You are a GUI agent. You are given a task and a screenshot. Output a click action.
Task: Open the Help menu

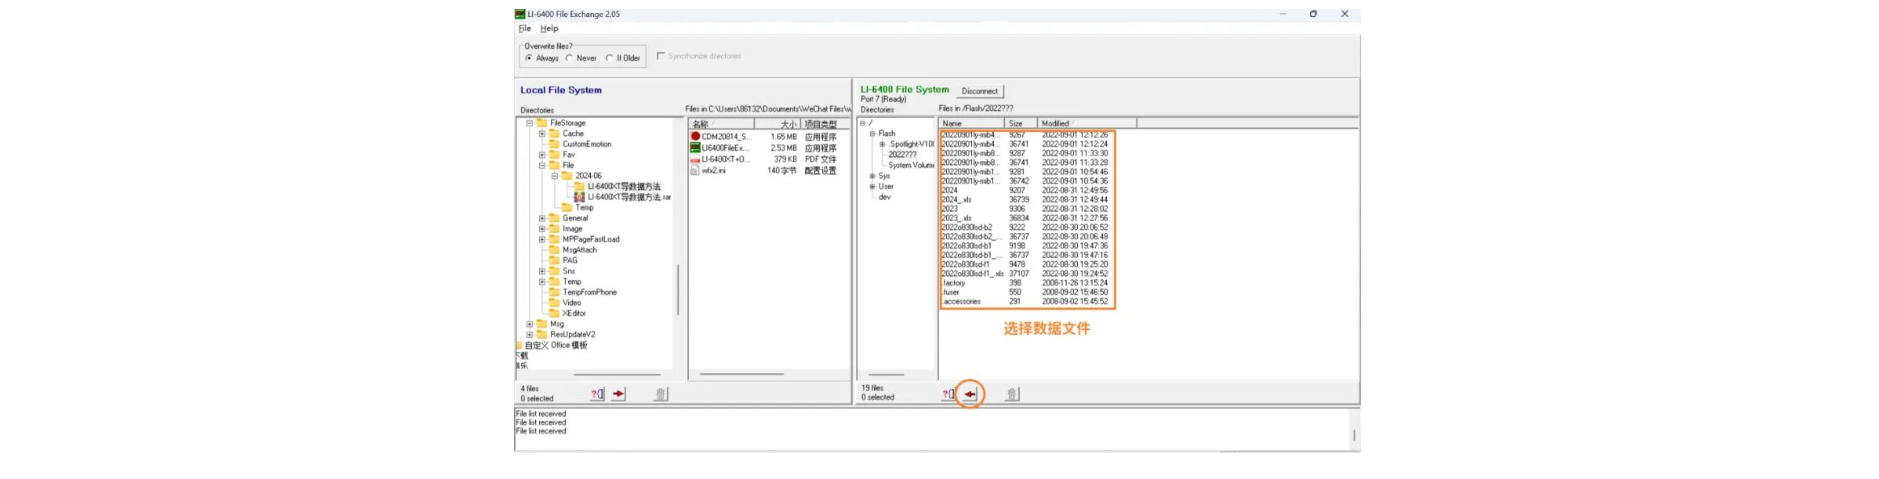click(x=549, y=29)
